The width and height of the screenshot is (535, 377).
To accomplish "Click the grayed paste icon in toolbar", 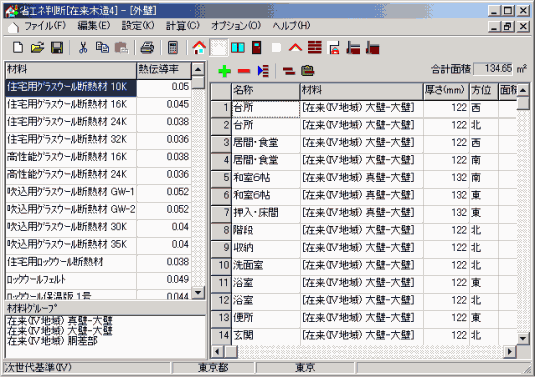I will pyautogui.click(x=121, y=47).
